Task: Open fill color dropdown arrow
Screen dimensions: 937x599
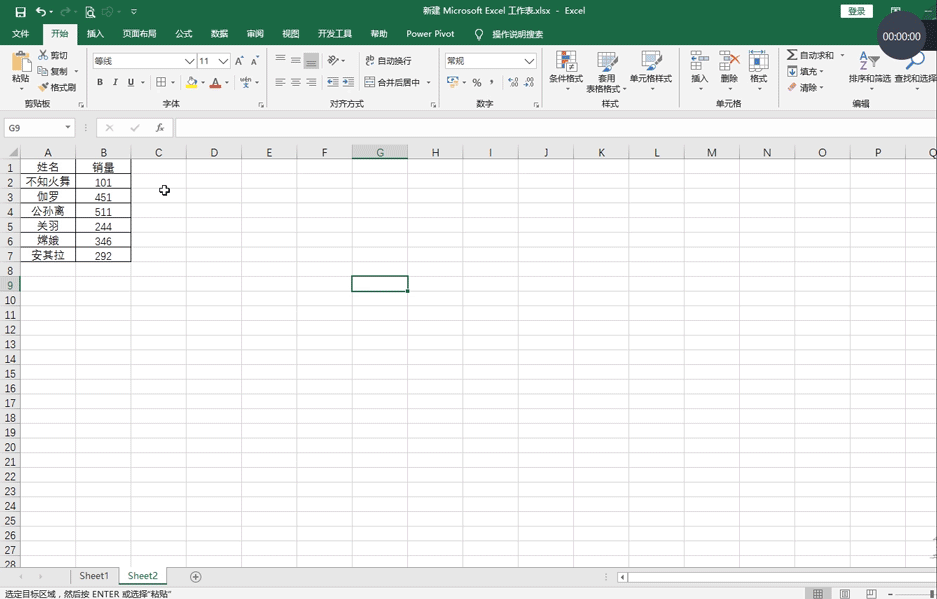Action: tap(203, 82)
